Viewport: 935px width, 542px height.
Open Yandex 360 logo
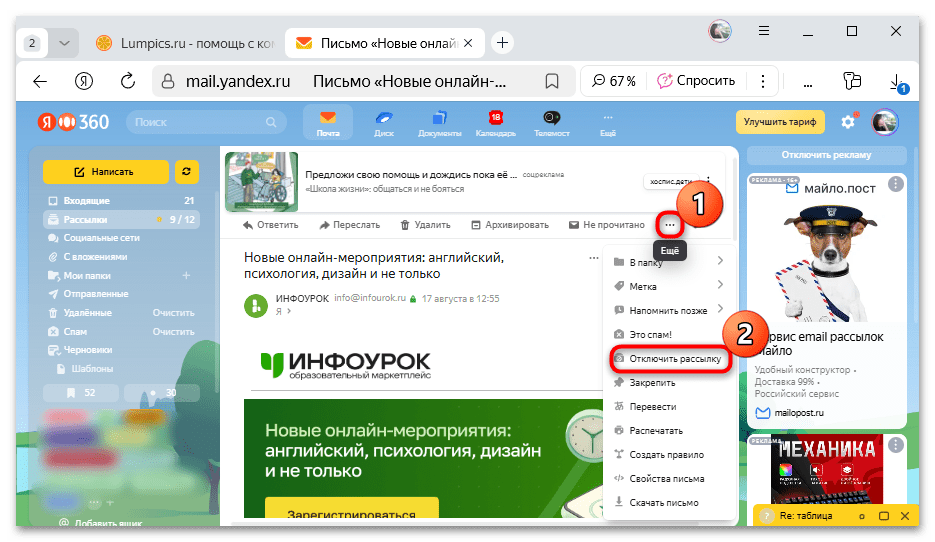[73, 122]
